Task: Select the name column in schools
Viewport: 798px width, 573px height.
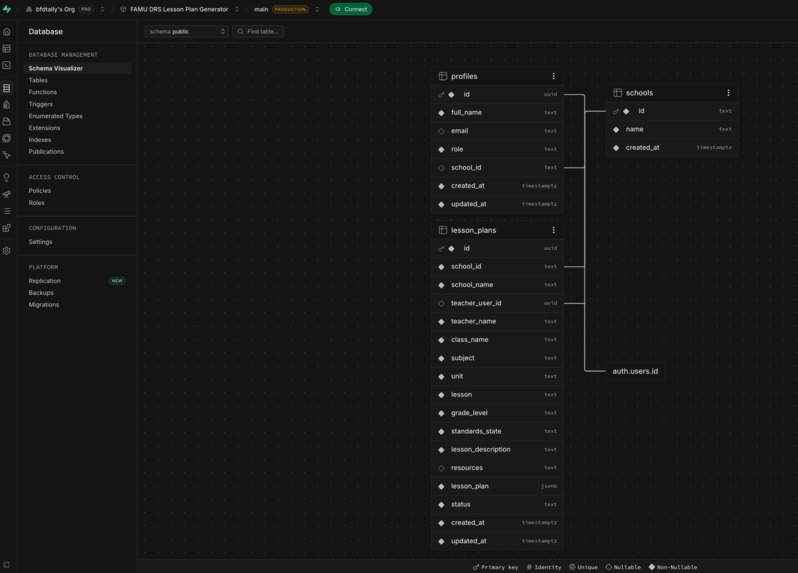Action: 672,129
